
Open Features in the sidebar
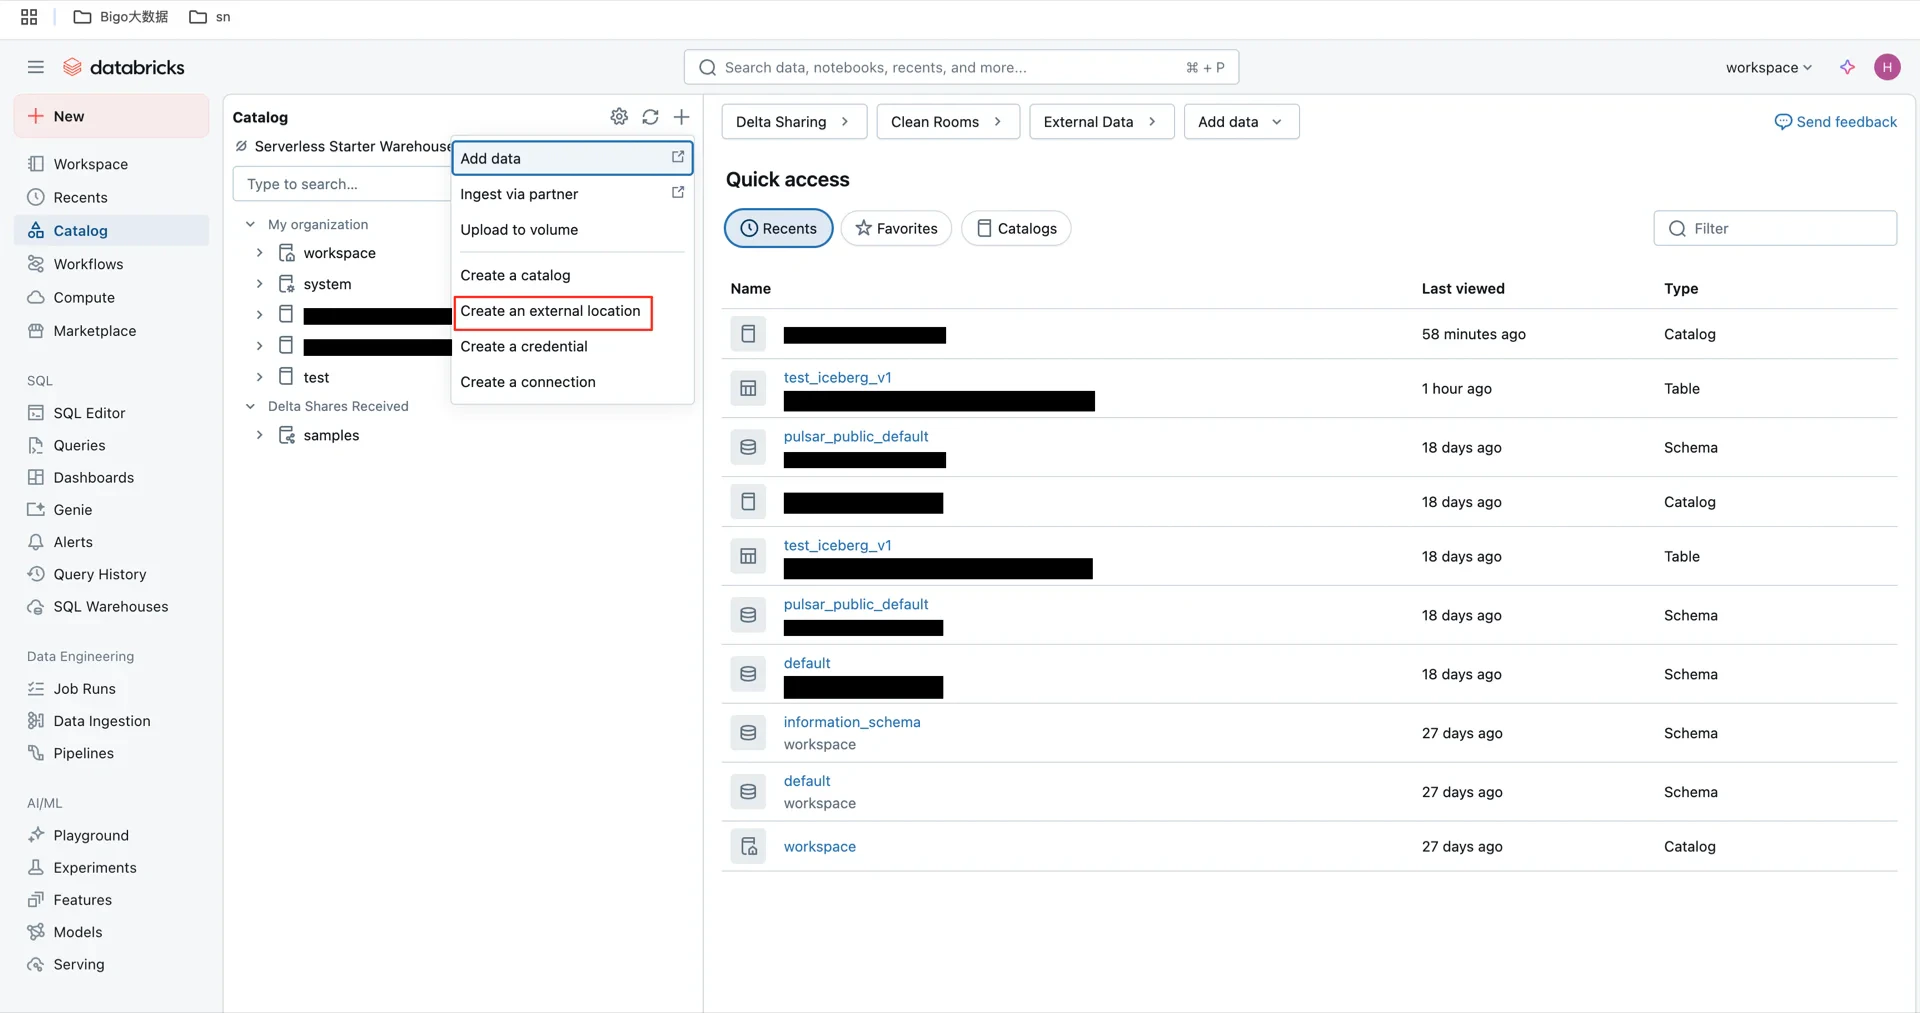coord(111,900)
